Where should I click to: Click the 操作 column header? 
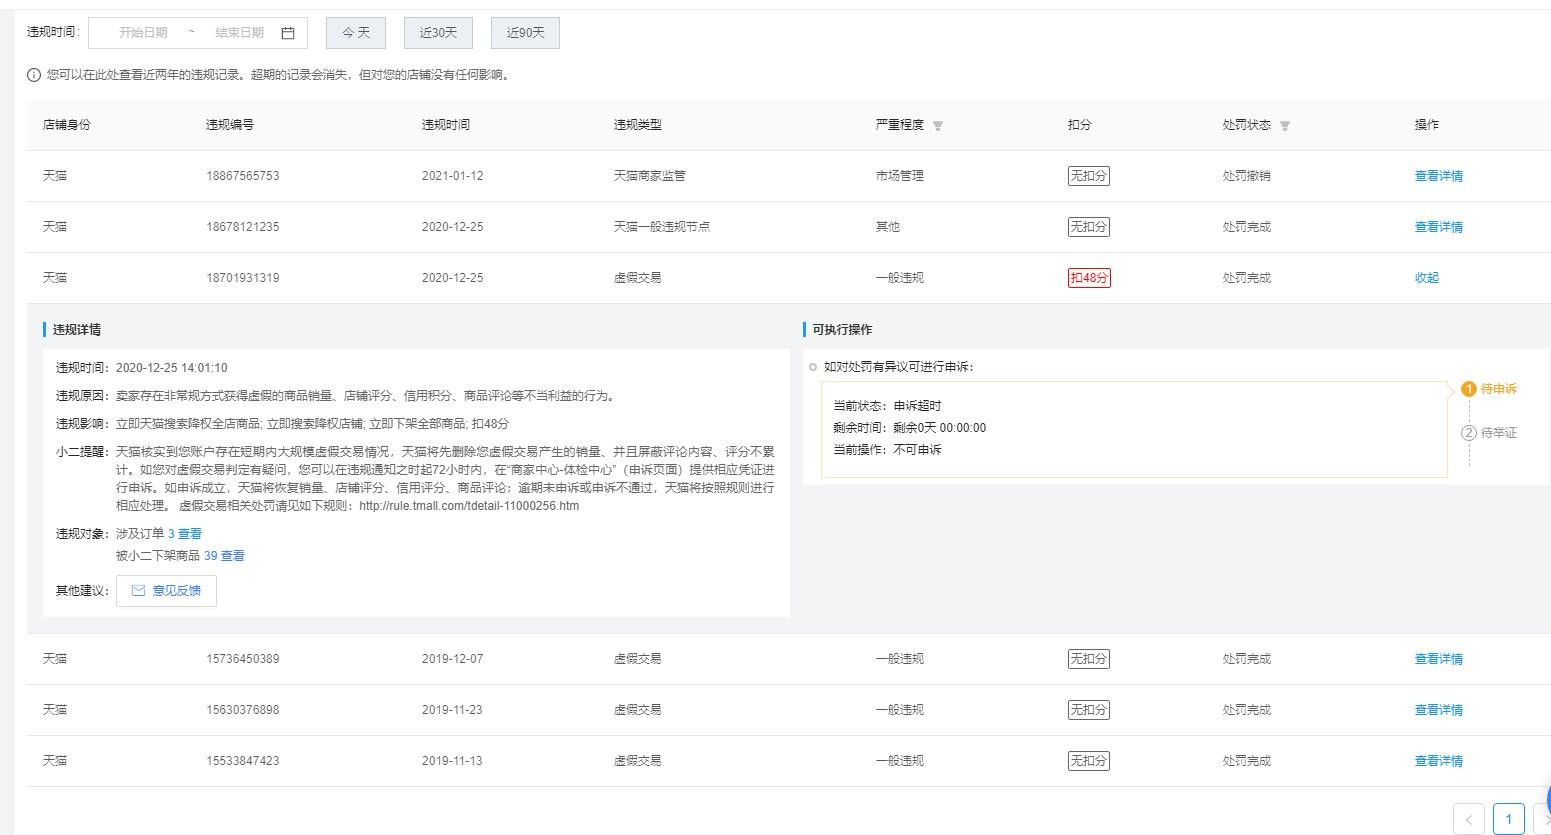pyautogui.click(x=1427, y=125)
